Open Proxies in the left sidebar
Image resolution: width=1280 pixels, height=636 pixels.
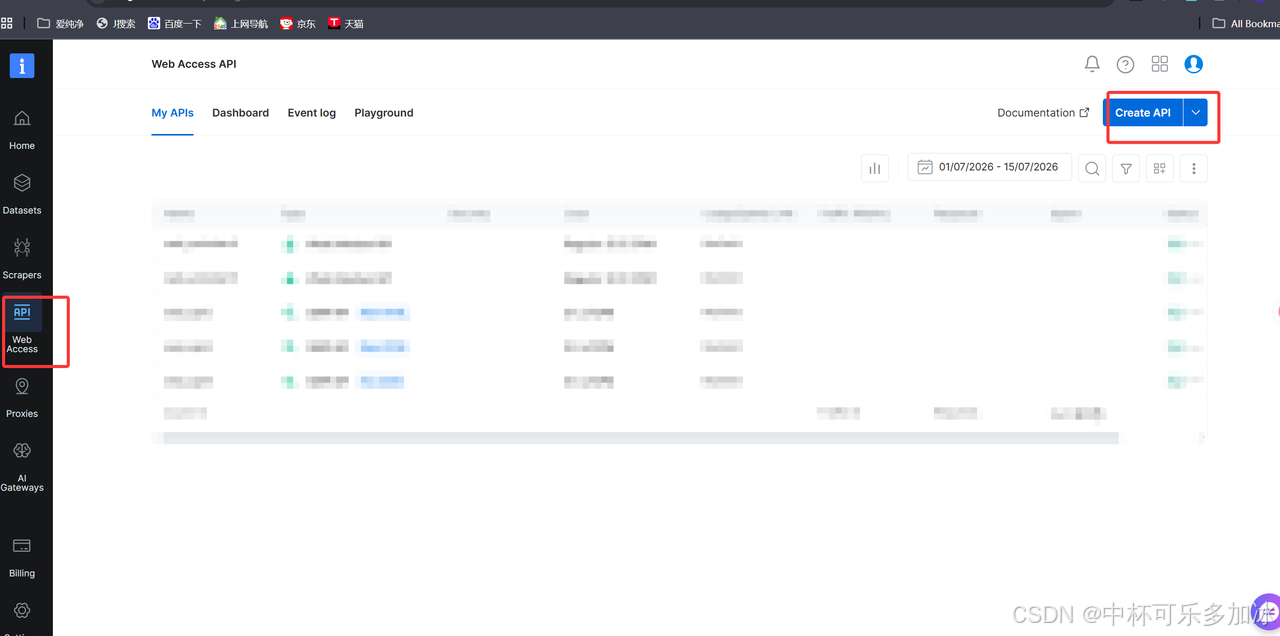click(x=22, y=397)
